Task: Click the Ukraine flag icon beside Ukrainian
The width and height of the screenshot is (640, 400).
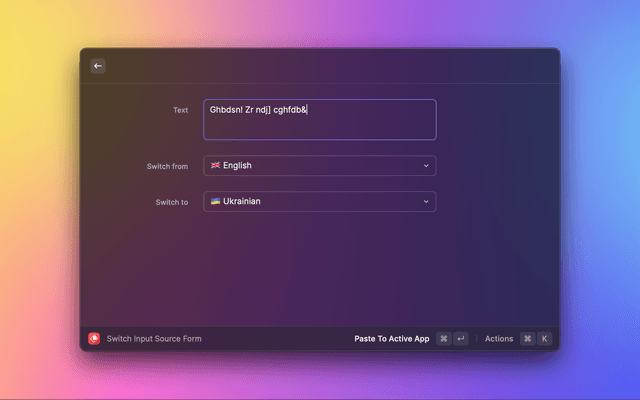Action: [215, 201]
